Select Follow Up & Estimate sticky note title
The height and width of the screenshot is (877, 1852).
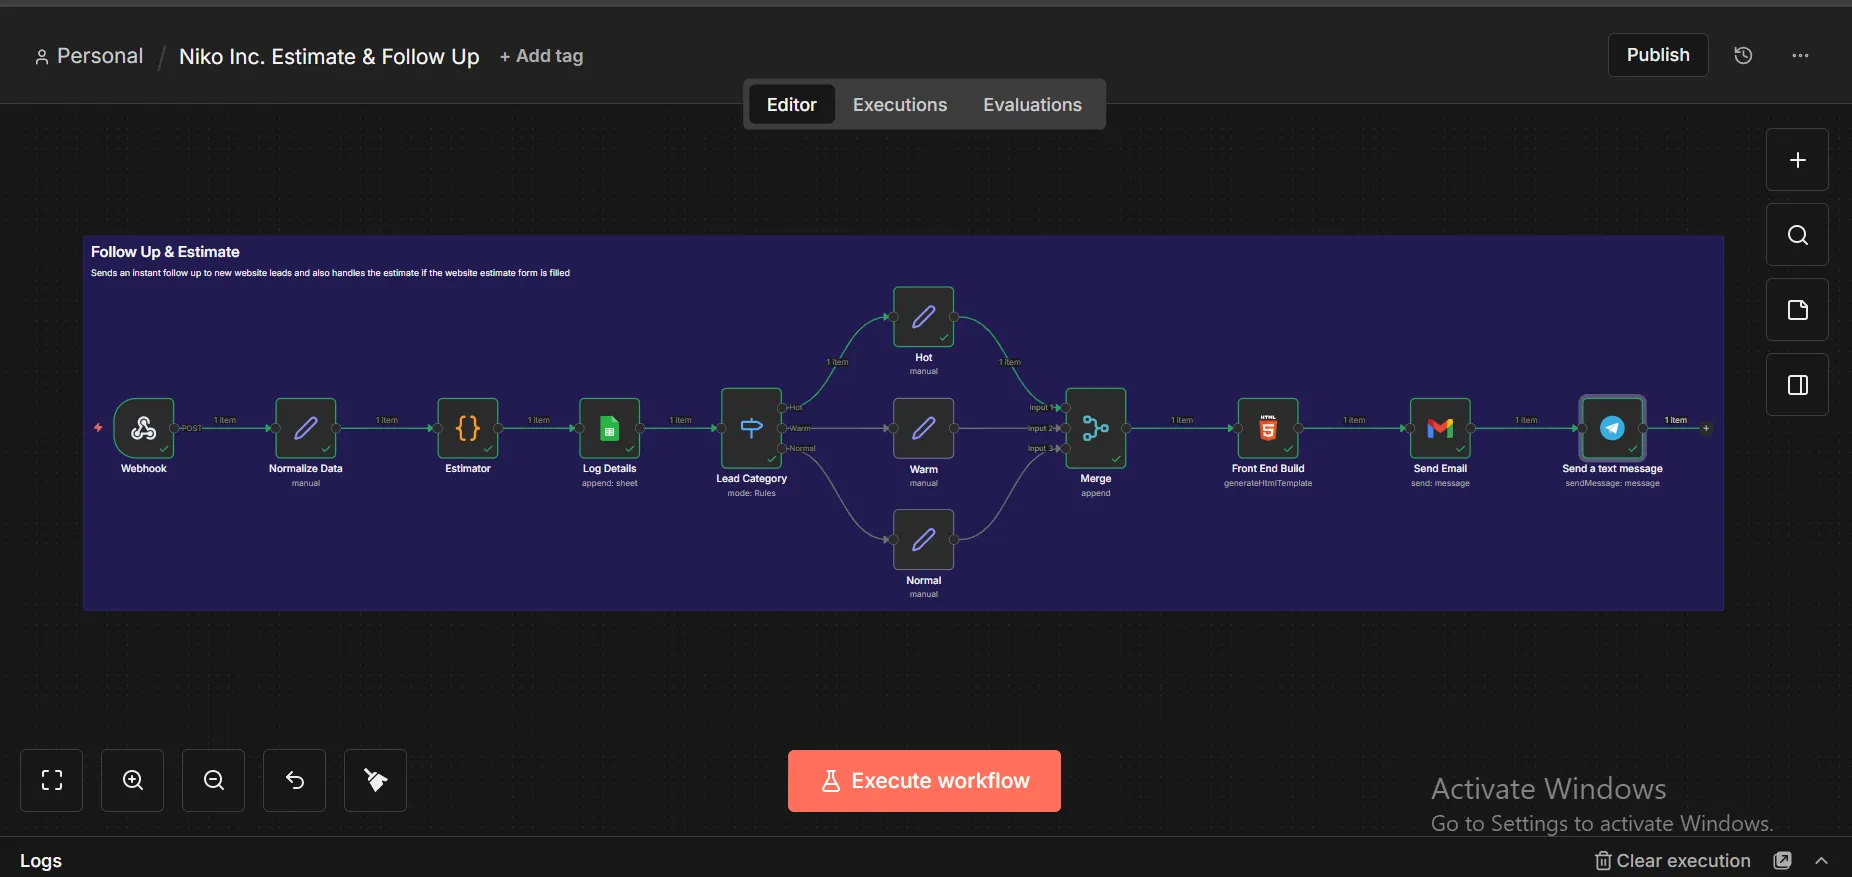point(165,252)
